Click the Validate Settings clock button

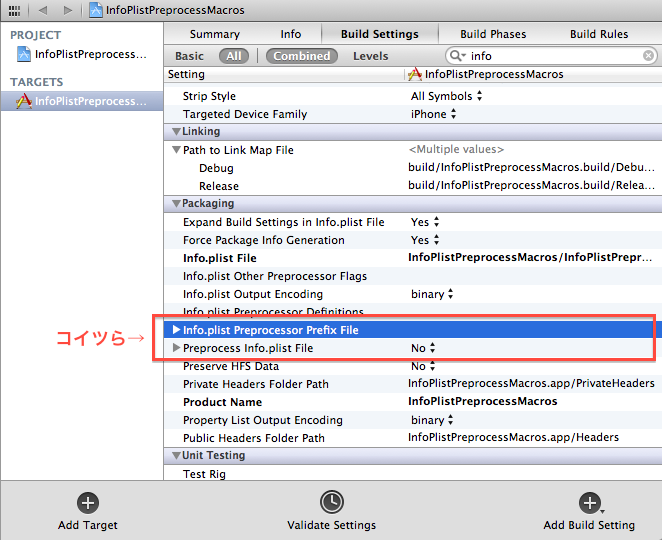pos(332,502)
